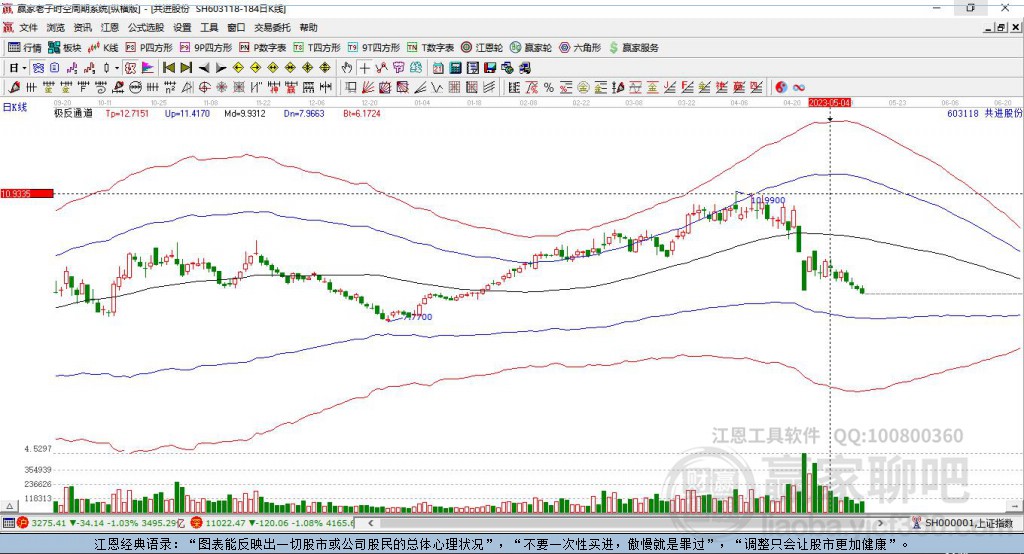Open the calculator icon
The width and height of the screenshot is (1024, 554).
[x=456, y=68]
